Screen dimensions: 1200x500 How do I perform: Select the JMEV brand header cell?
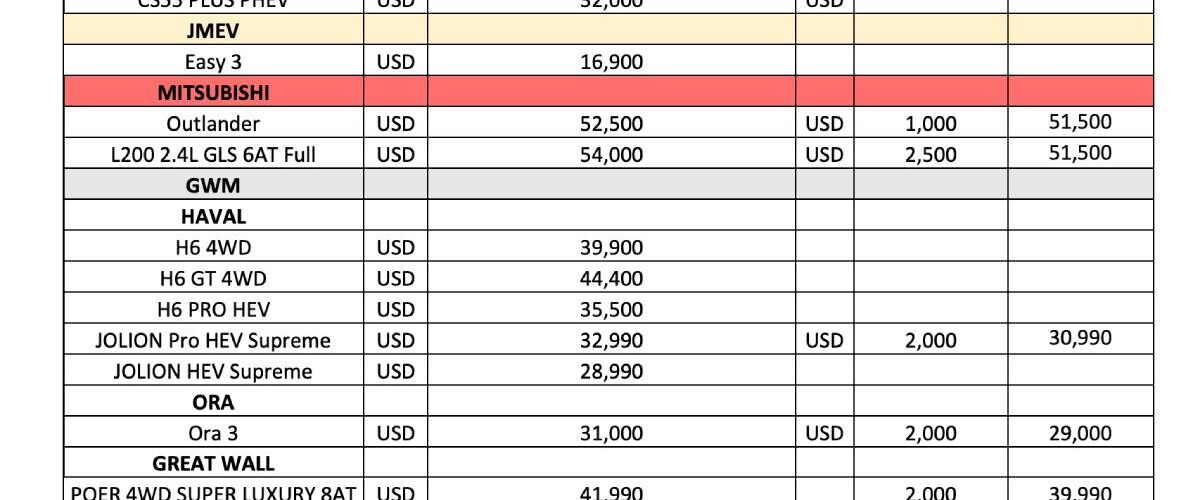click(x=214, y=31)
